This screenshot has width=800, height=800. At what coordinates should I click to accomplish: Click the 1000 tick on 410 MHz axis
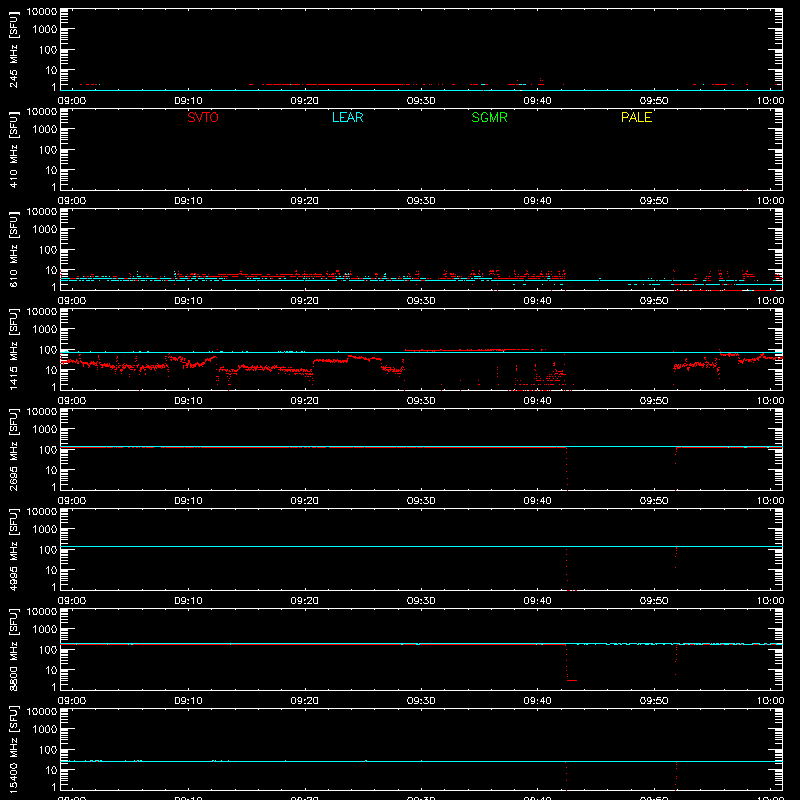tap(45, 130)
